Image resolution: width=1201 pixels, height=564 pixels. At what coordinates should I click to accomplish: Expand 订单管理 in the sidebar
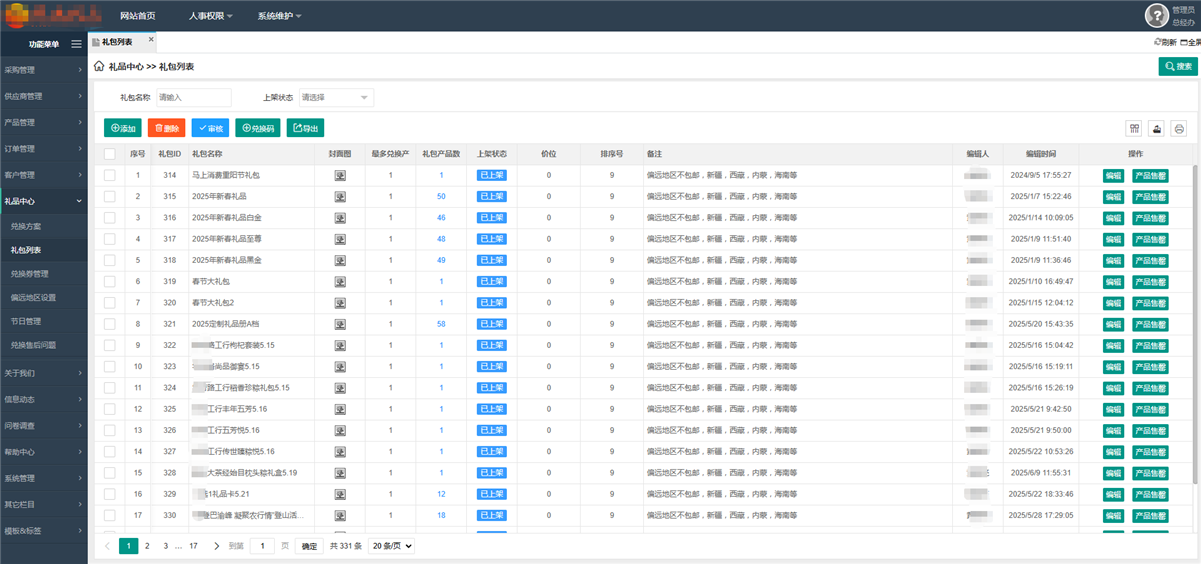click(44, 149)
